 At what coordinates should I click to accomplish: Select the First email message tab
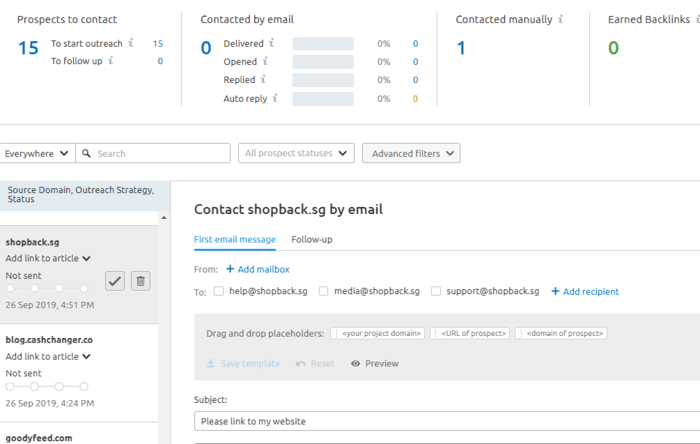[235, 240]
